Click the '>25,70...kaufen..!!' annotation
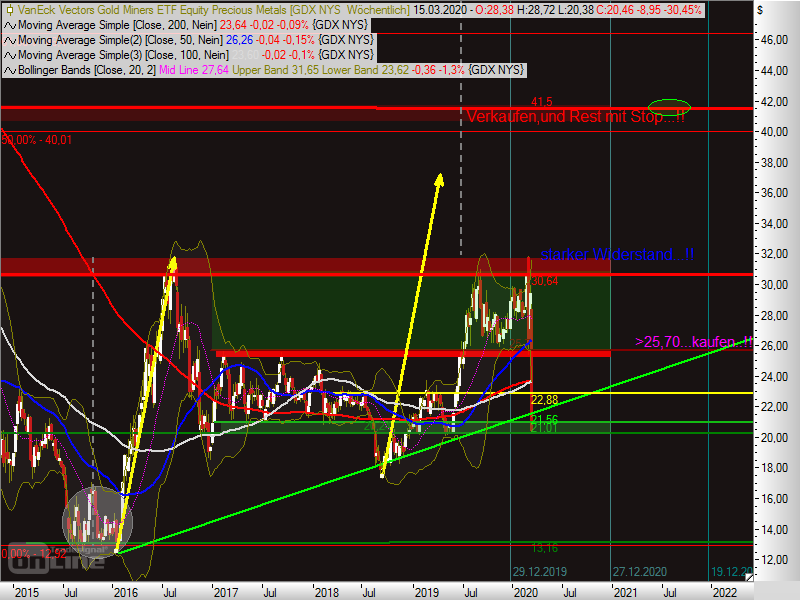This screenshot has height=600, width=800. coord(693,341)
